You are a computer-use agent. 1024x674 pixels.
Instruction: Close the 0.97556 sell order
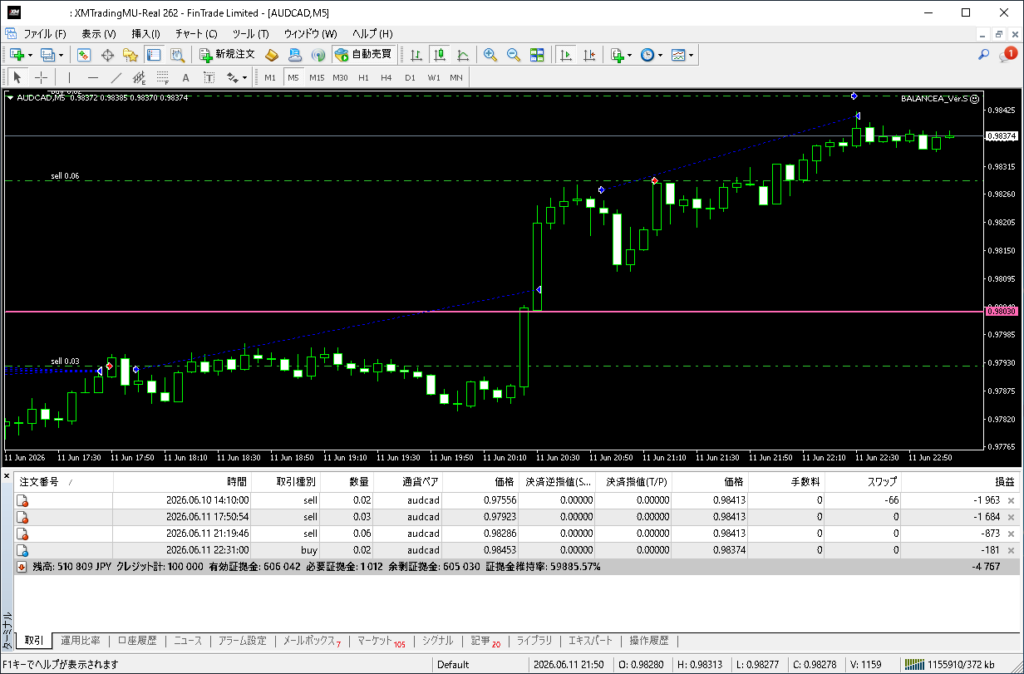click(x=1011, y=500)
